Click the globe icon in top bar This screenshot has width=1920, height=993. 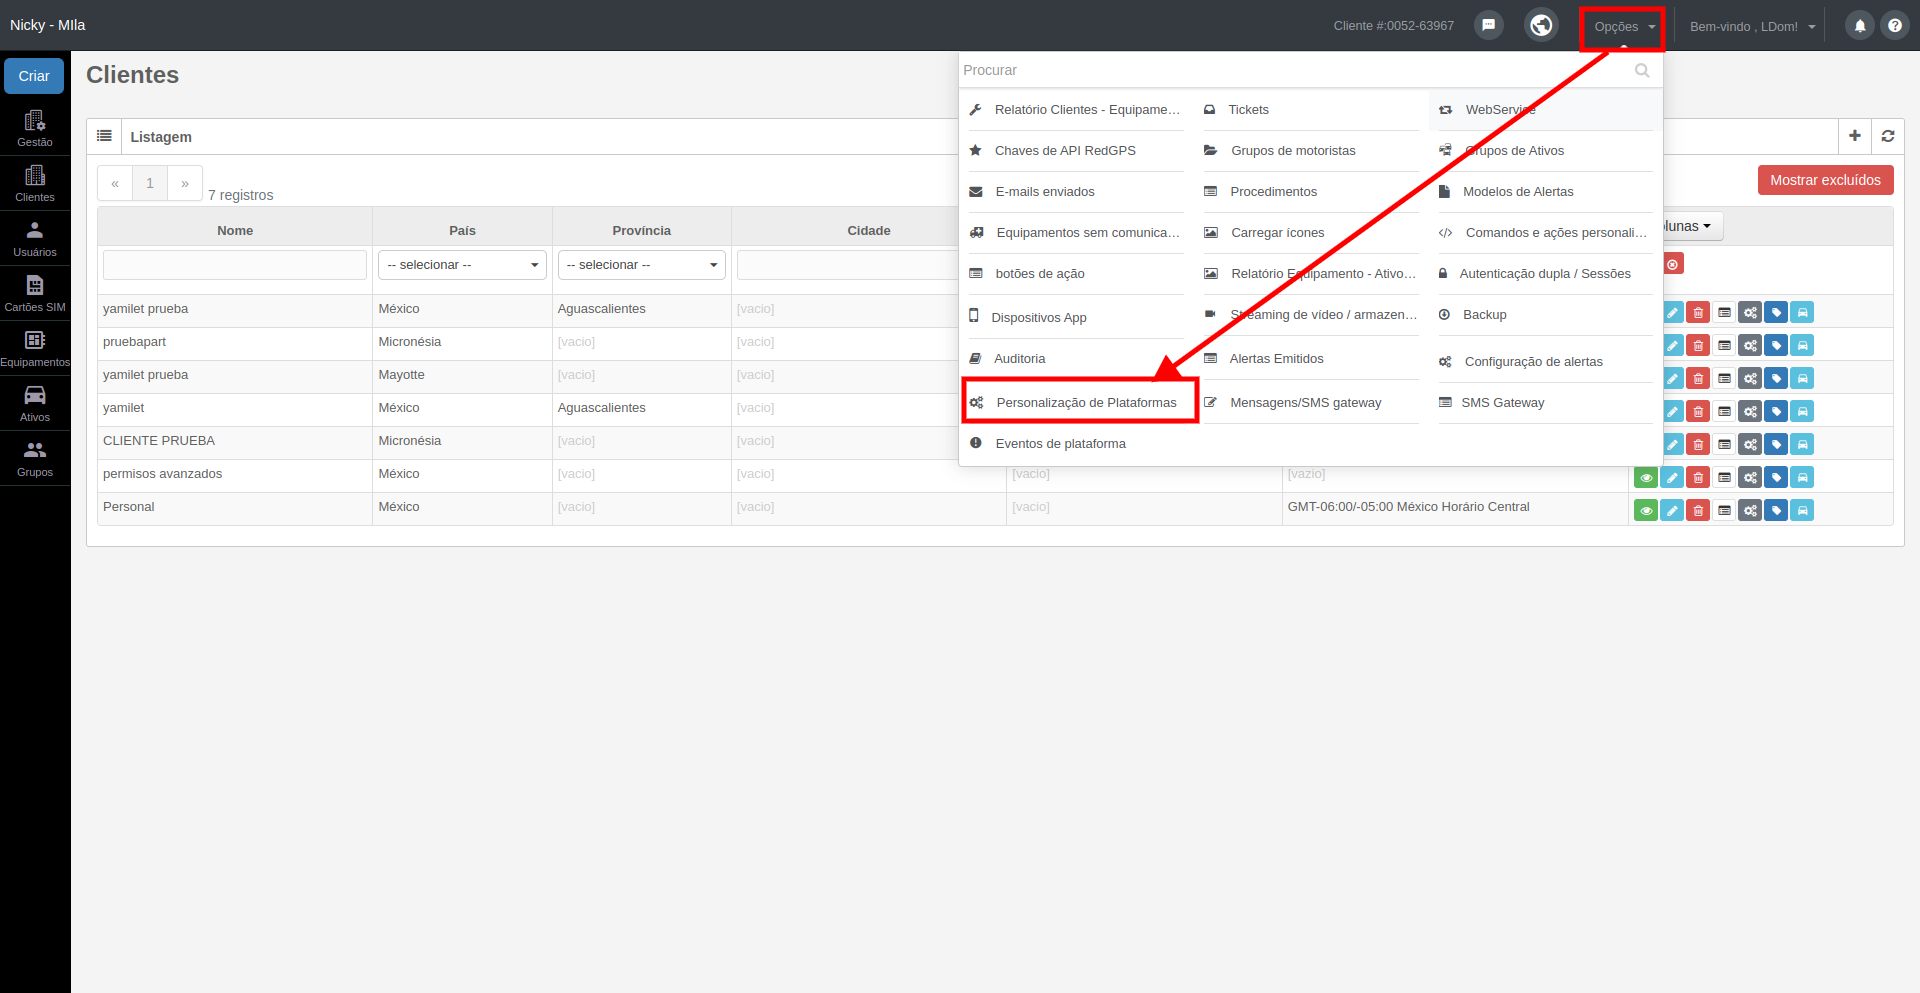pyautogui.click(x=1541, y=25)
